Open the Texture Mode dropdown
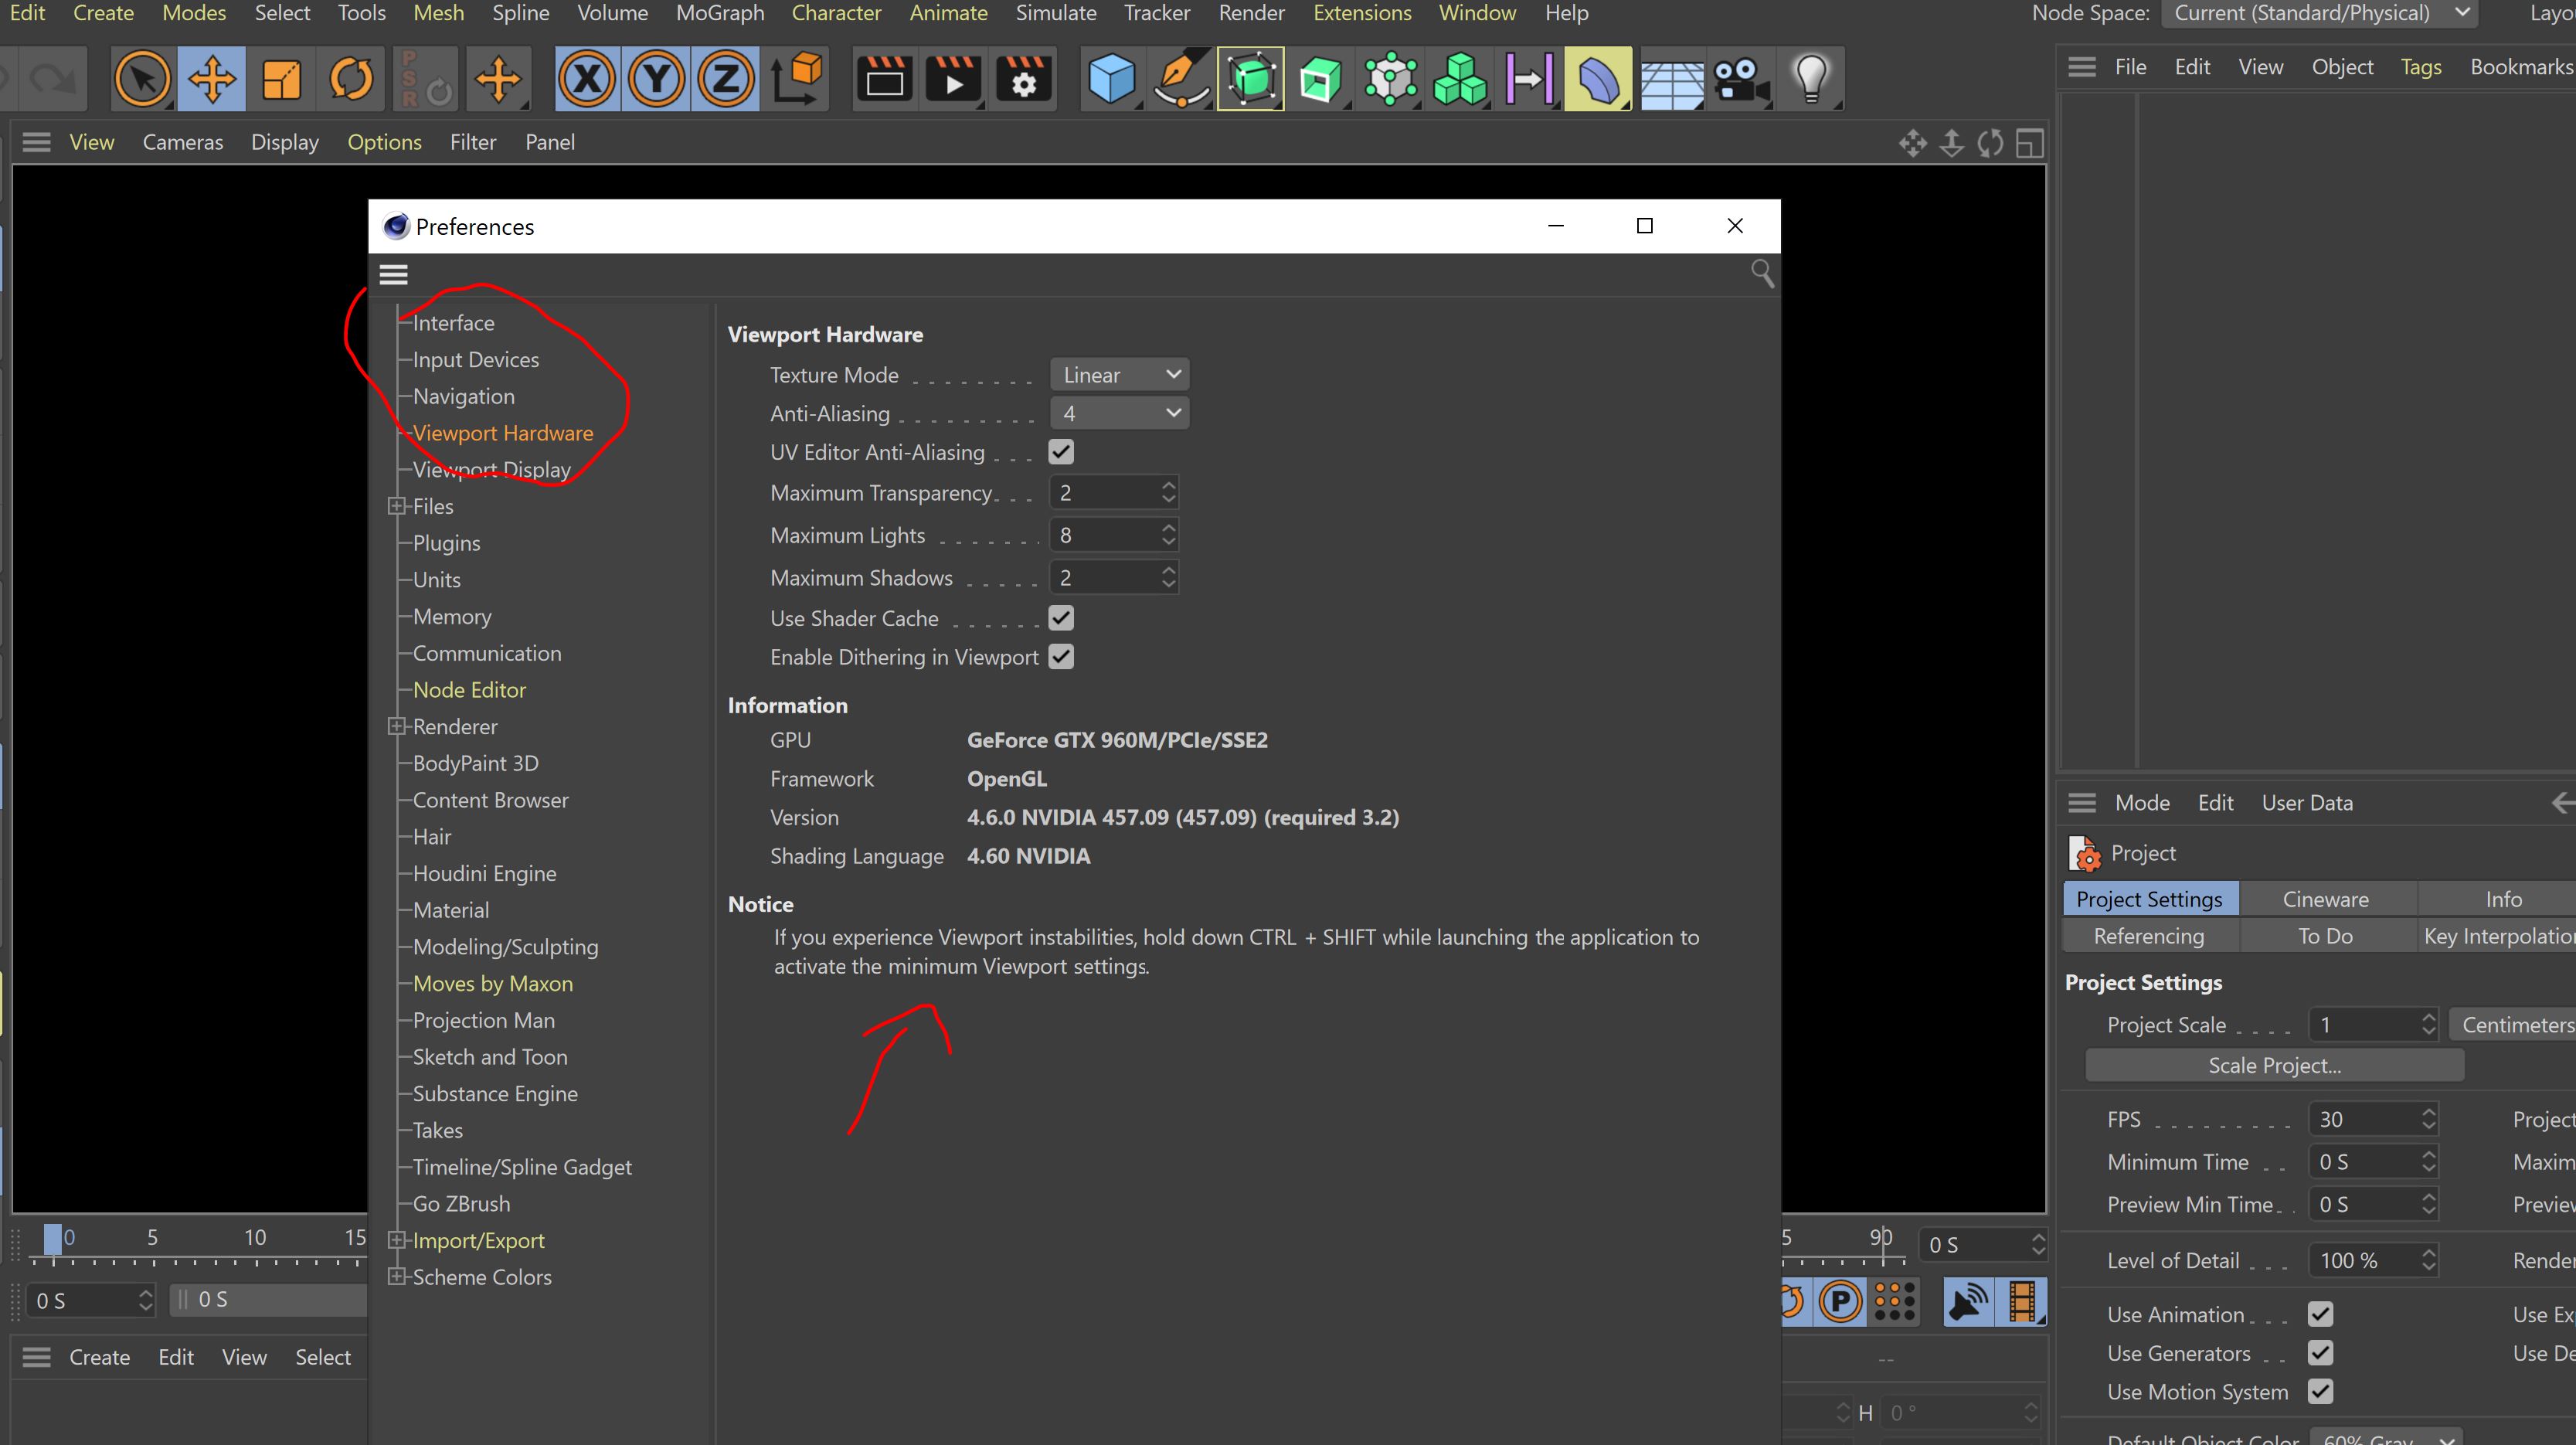 [x=1119, y=375]
